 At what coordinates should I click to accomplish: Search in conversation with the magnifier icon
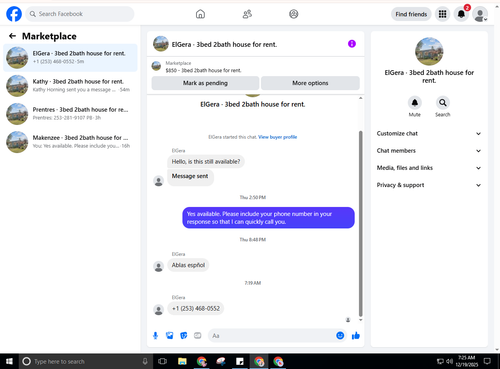(443, 103)
